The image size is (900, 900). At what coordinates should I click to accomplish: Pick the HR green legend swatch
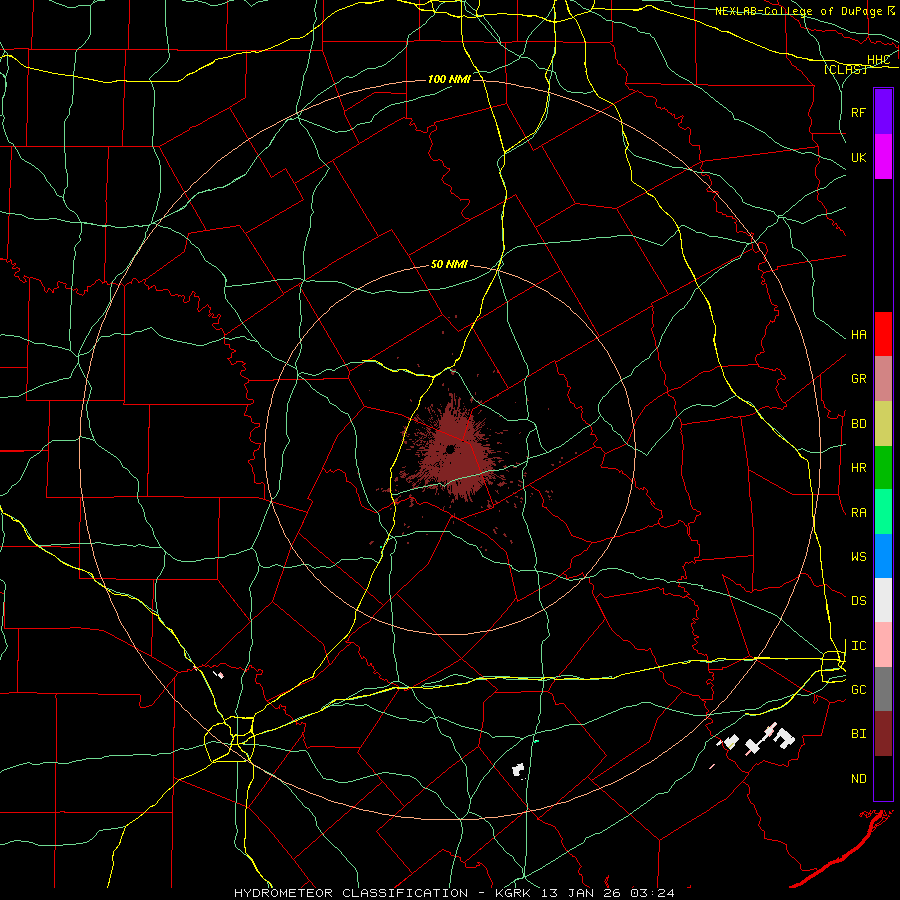coord(883,468)
